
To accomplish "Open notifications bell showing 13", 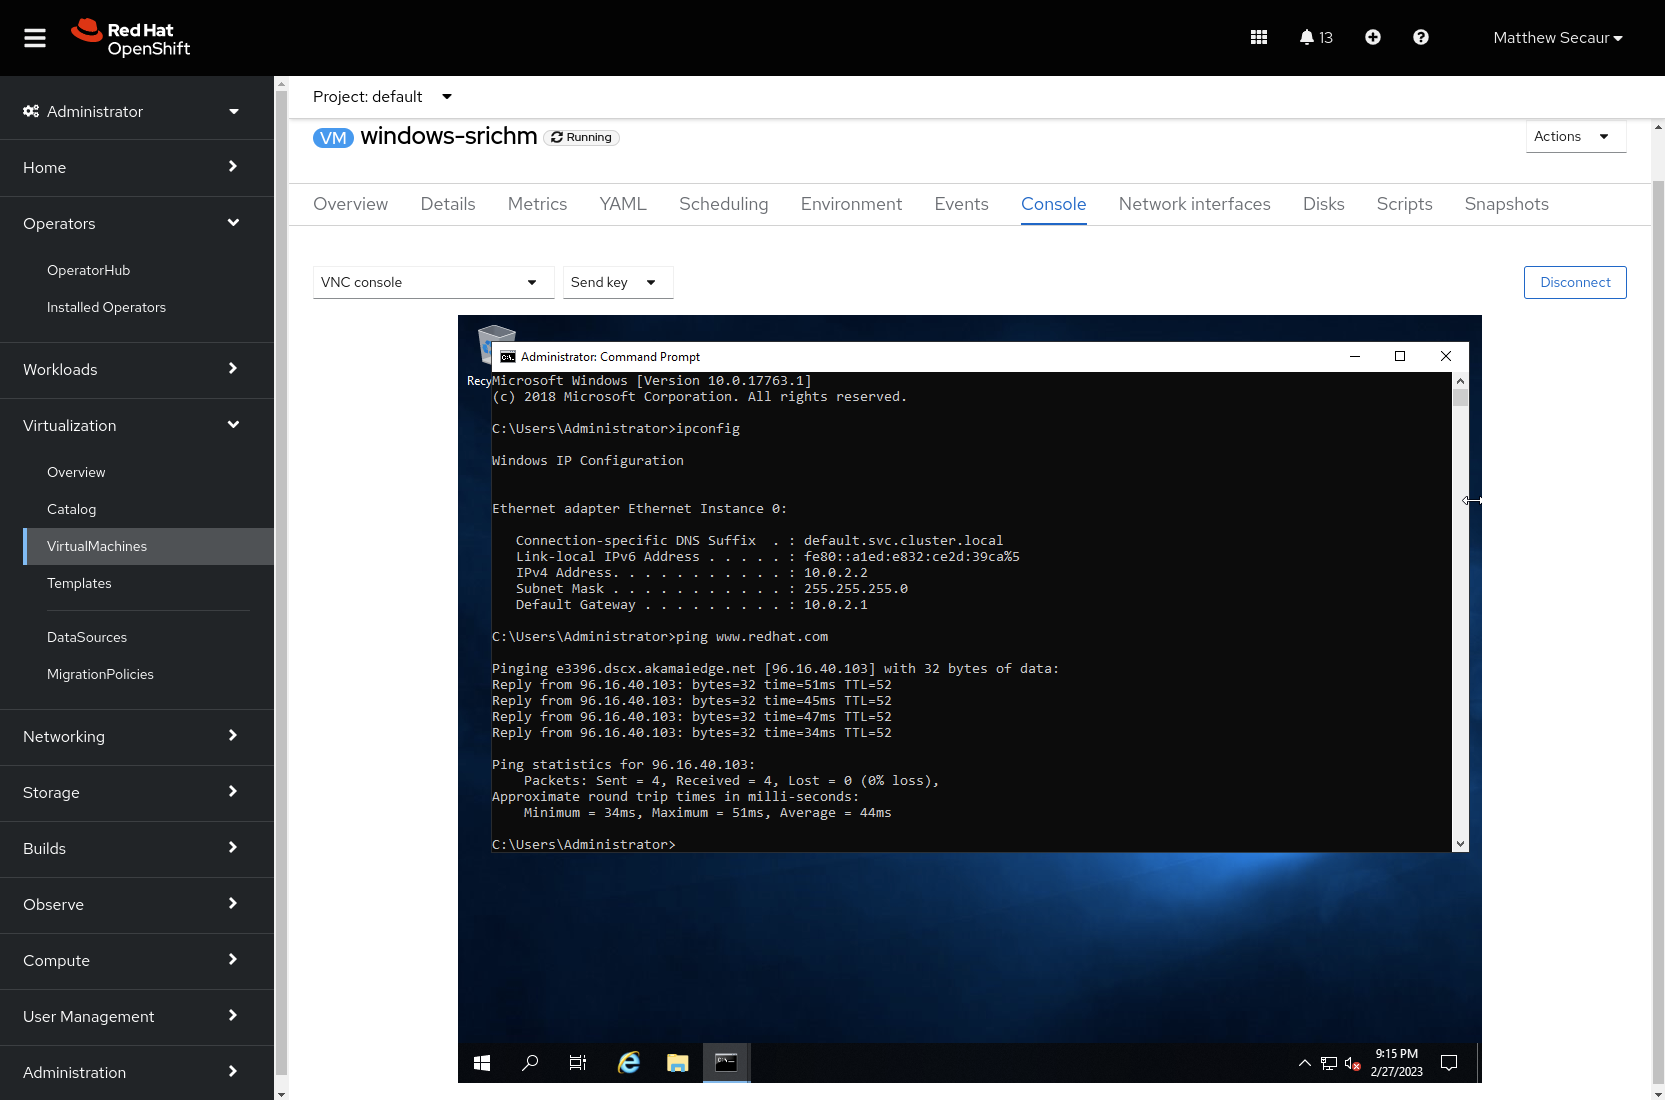I will (1316, 37).
